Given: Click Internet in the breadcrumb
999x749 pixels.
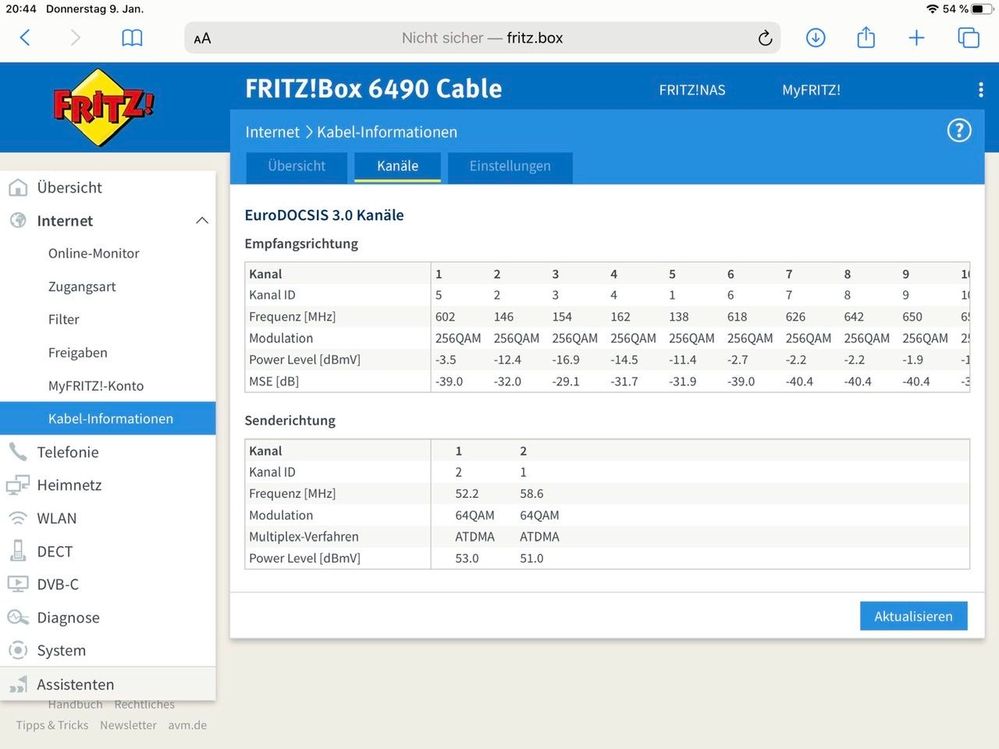Looking at the screenshot, I should [x=272, y=132].
